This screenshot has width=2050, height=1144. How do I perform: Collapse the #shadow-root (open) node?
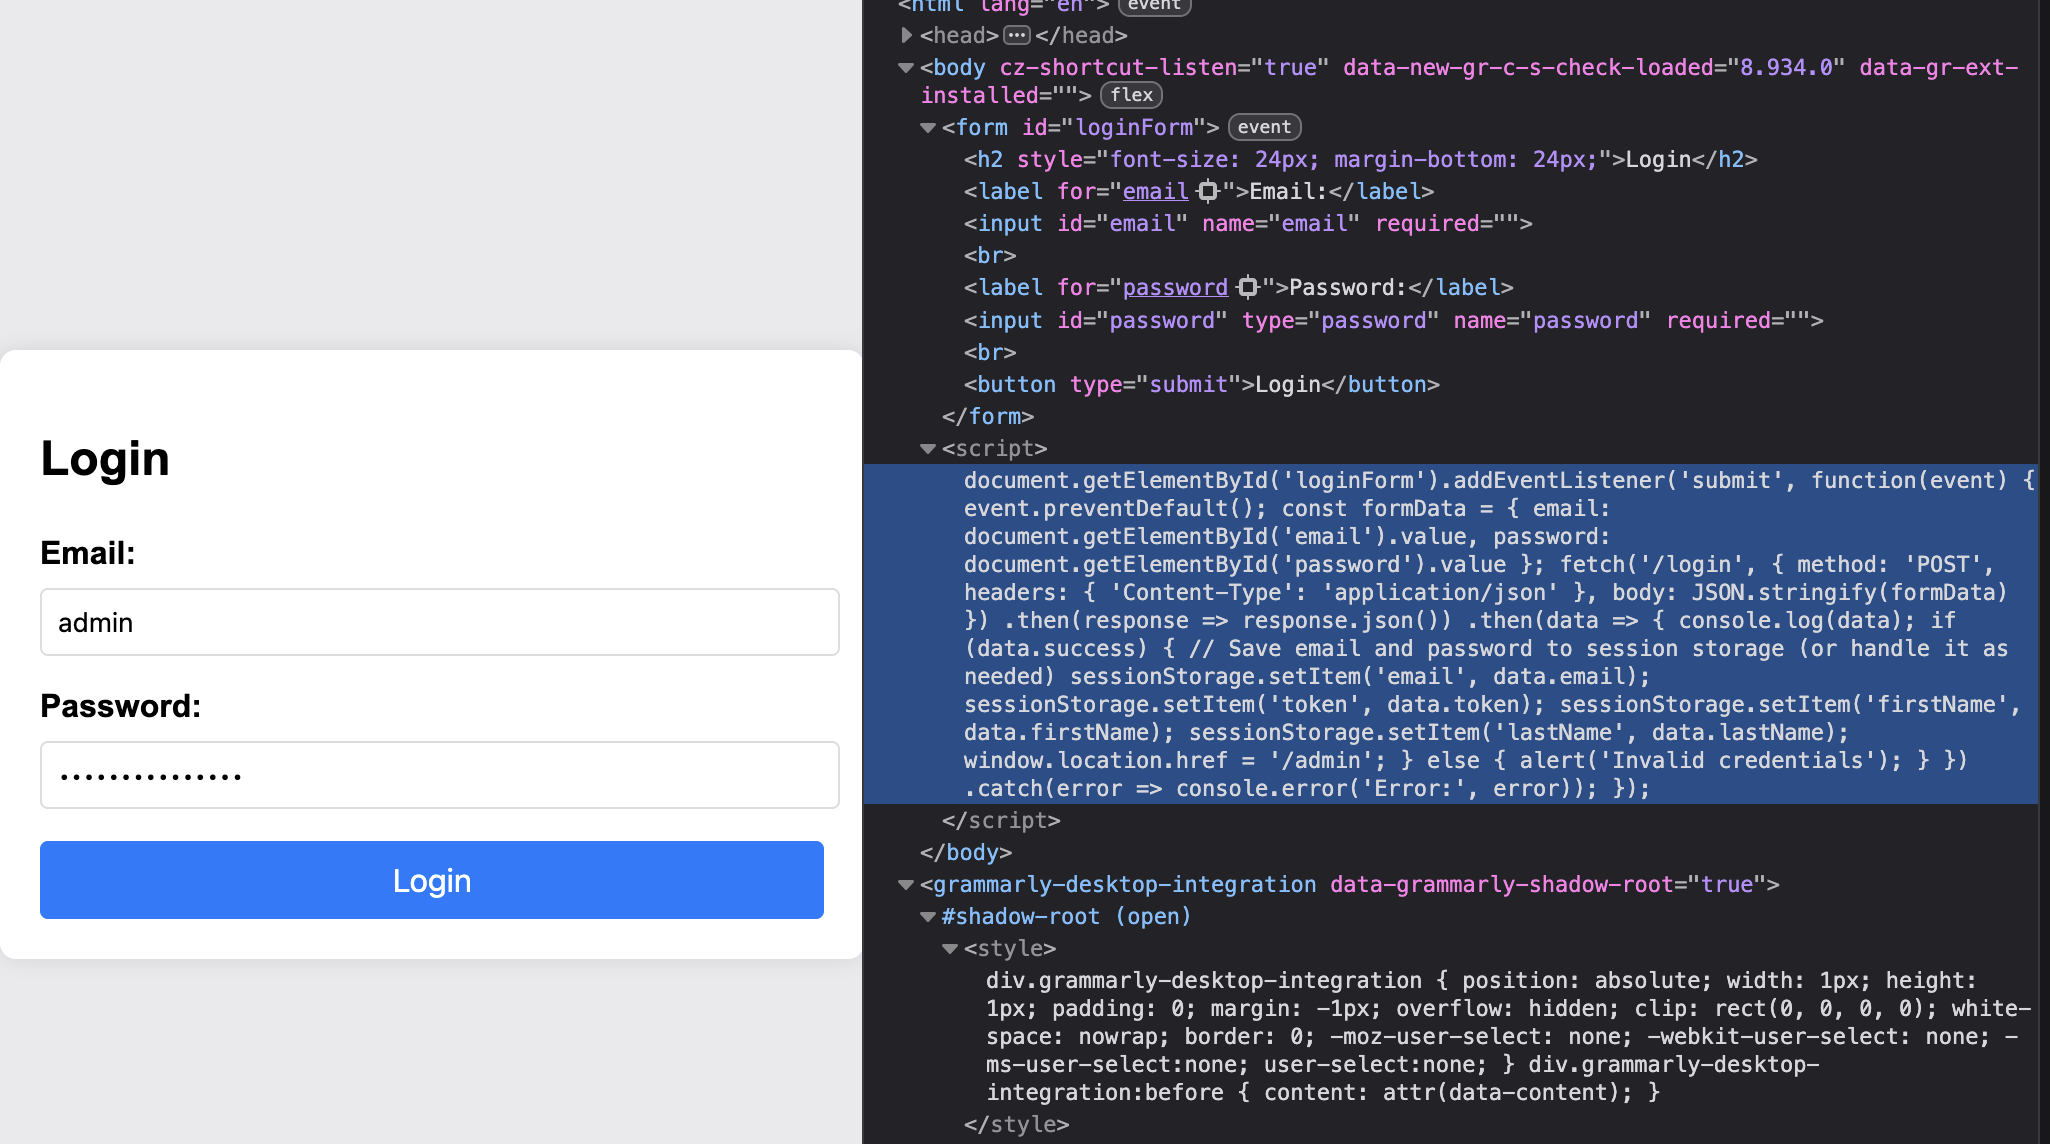(x=928, y=917)
